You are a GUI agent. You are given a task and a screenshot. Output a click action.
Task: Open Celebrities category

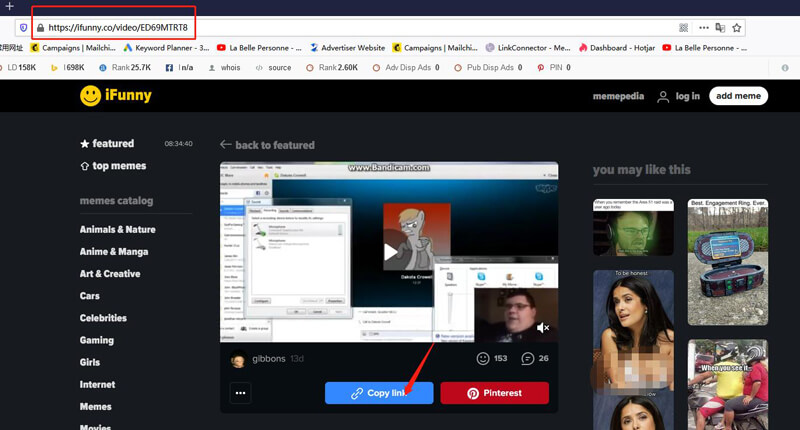[x=103, y=318]
